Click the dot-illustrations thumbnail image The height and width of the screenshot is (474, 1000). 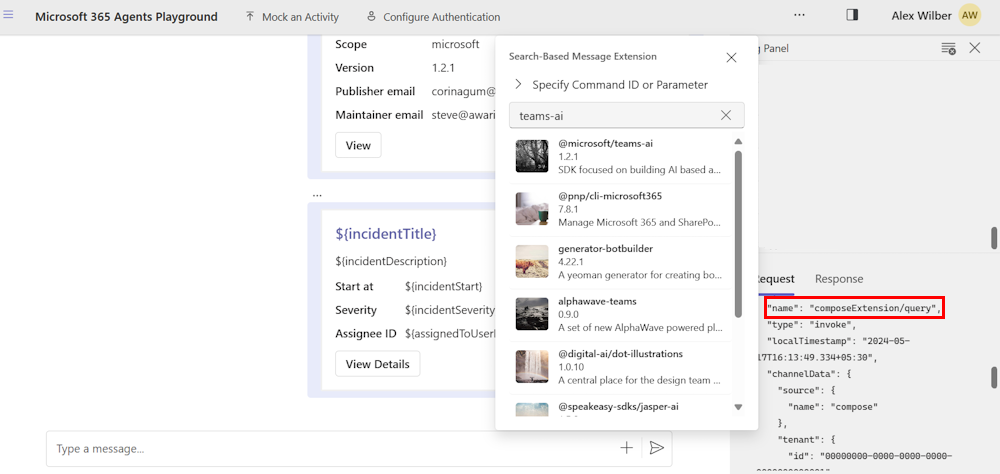click(532, 367)
